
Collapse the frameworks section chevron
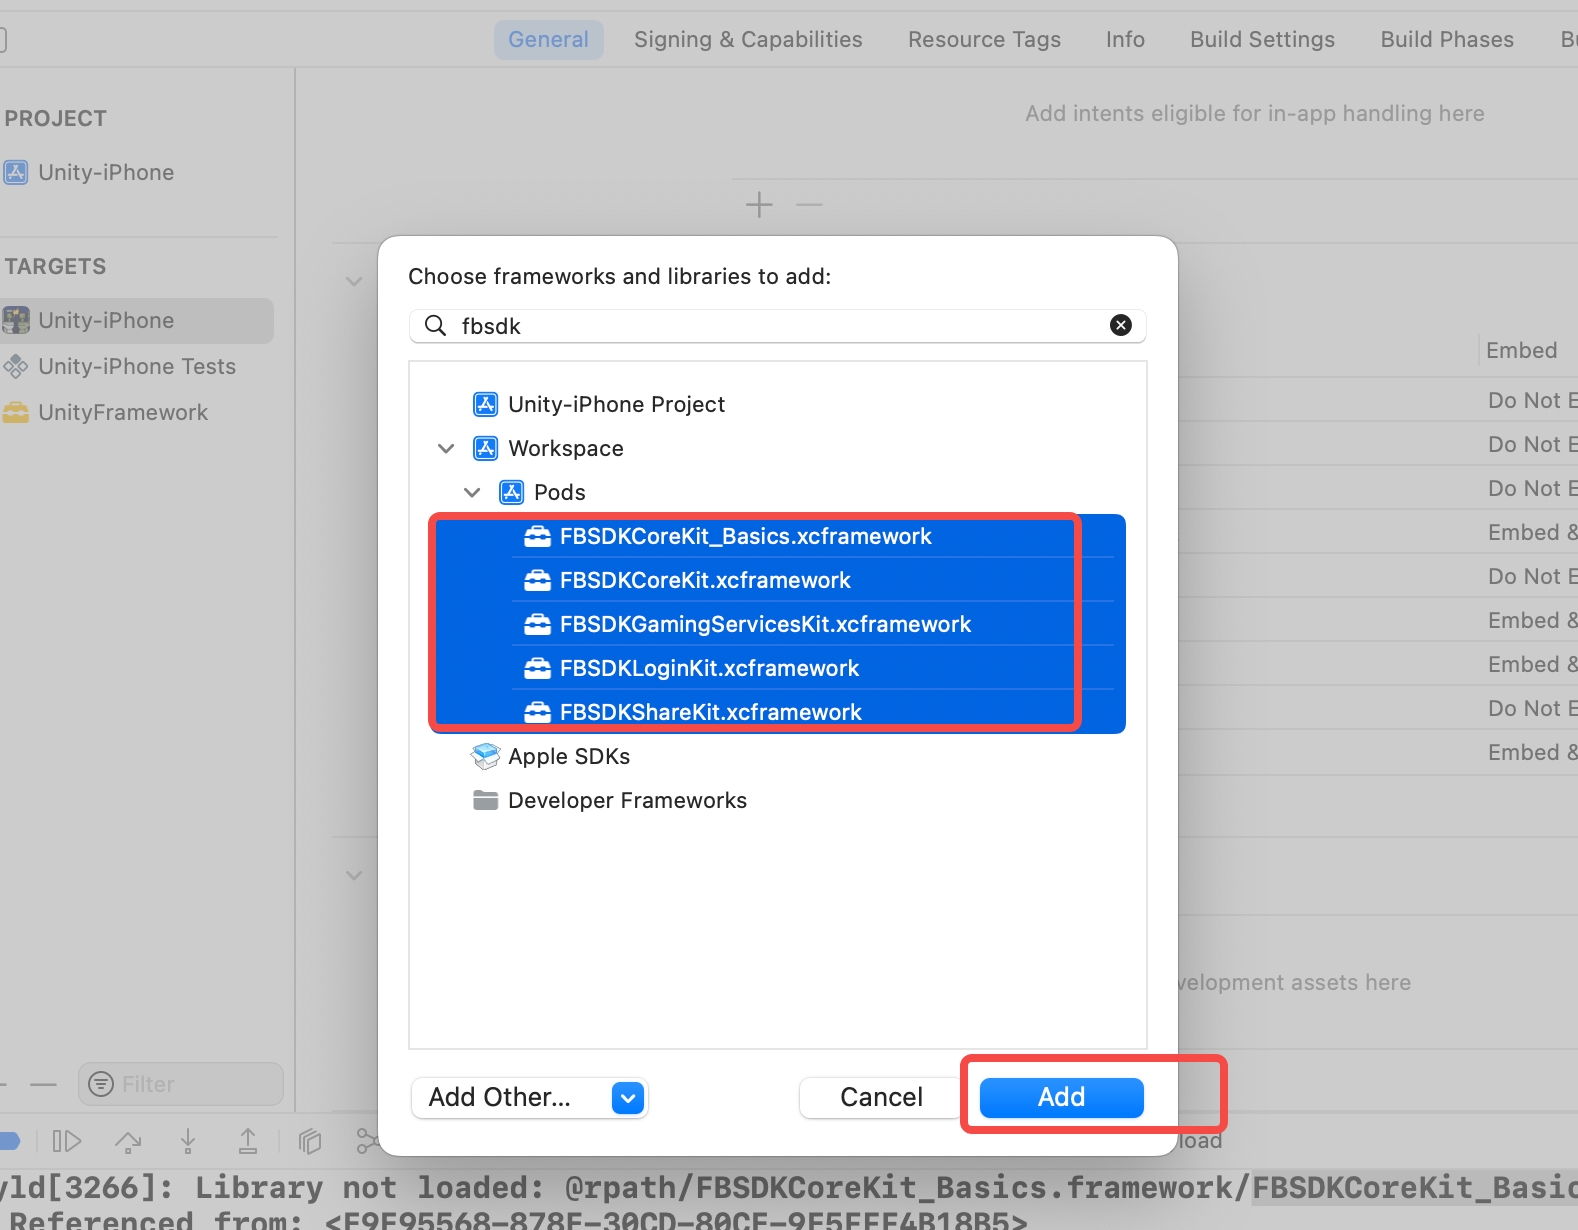(x=353, y=281)
